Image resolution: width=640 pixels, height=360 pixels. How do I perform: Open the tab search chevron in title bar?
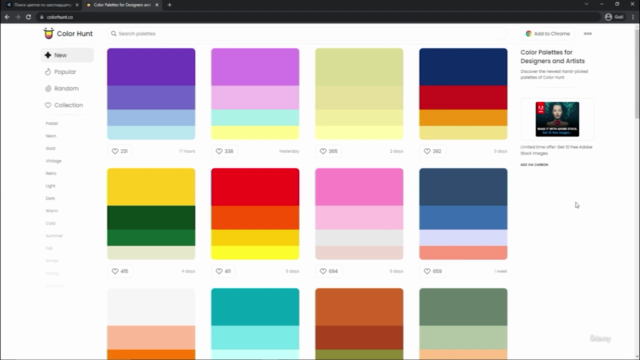click(586, 4)
